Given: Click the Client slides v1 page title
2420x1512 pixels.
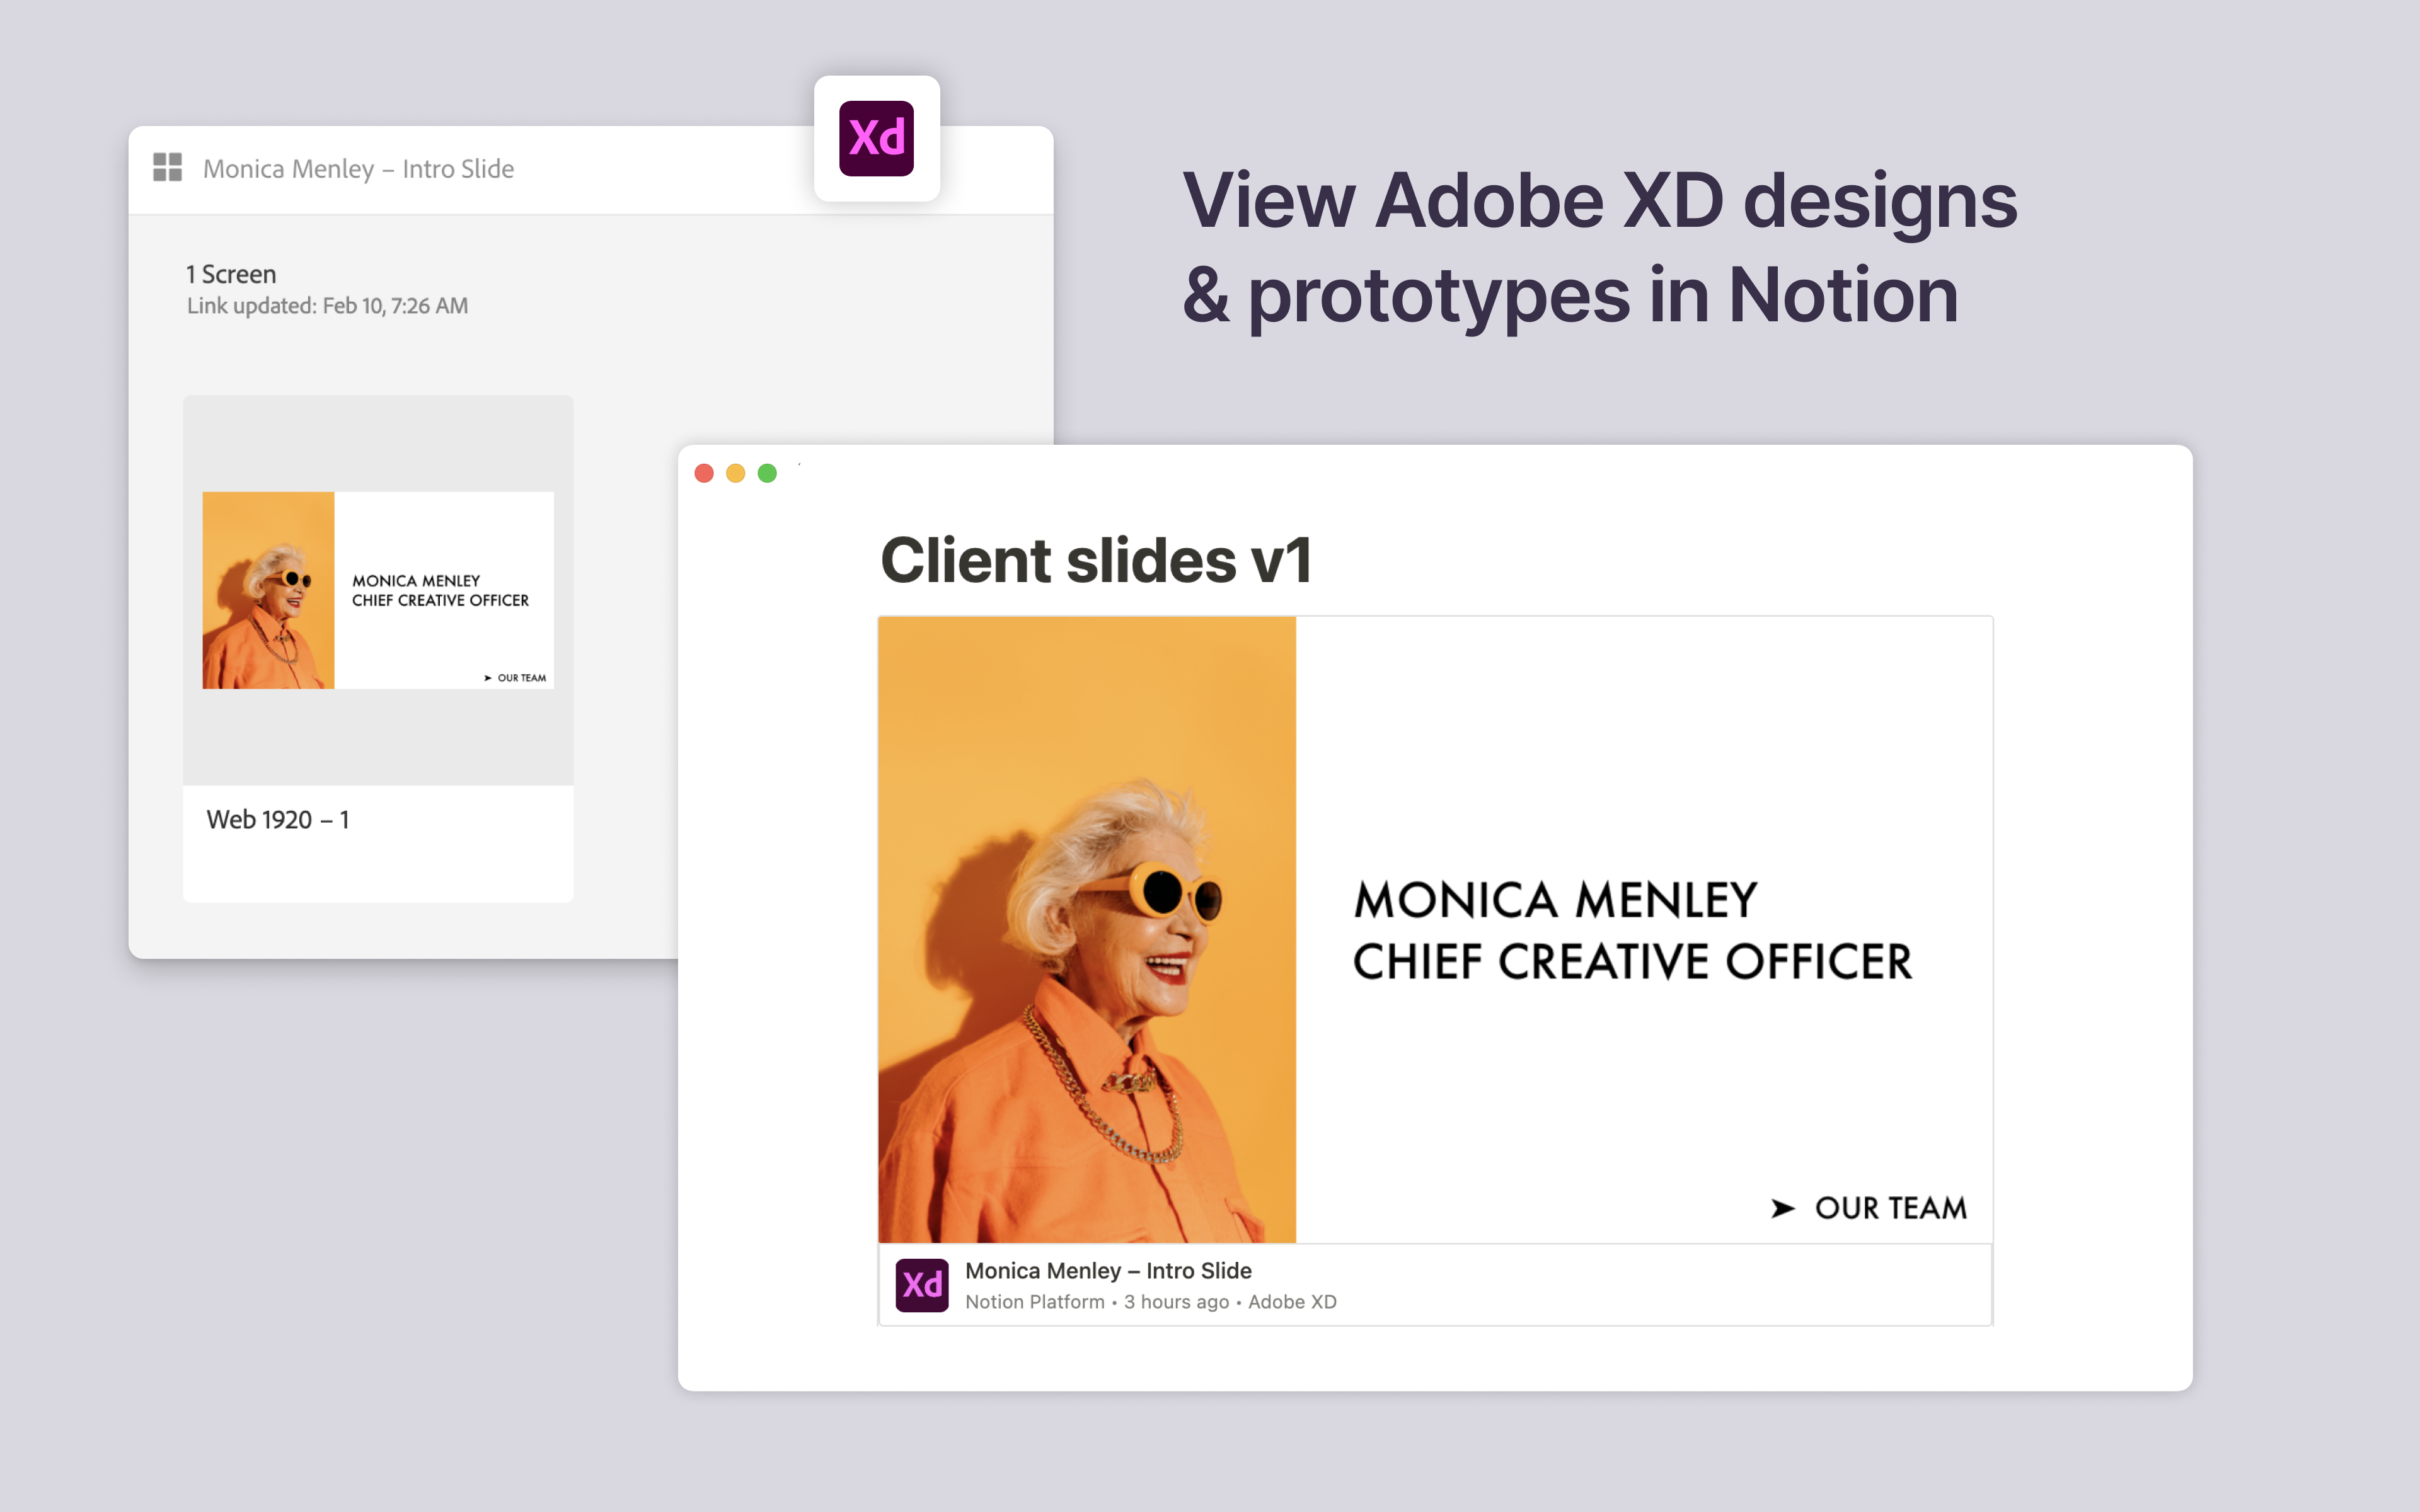Looking at the screenshot, I should pyautogui.click(x=1096, y=560).
